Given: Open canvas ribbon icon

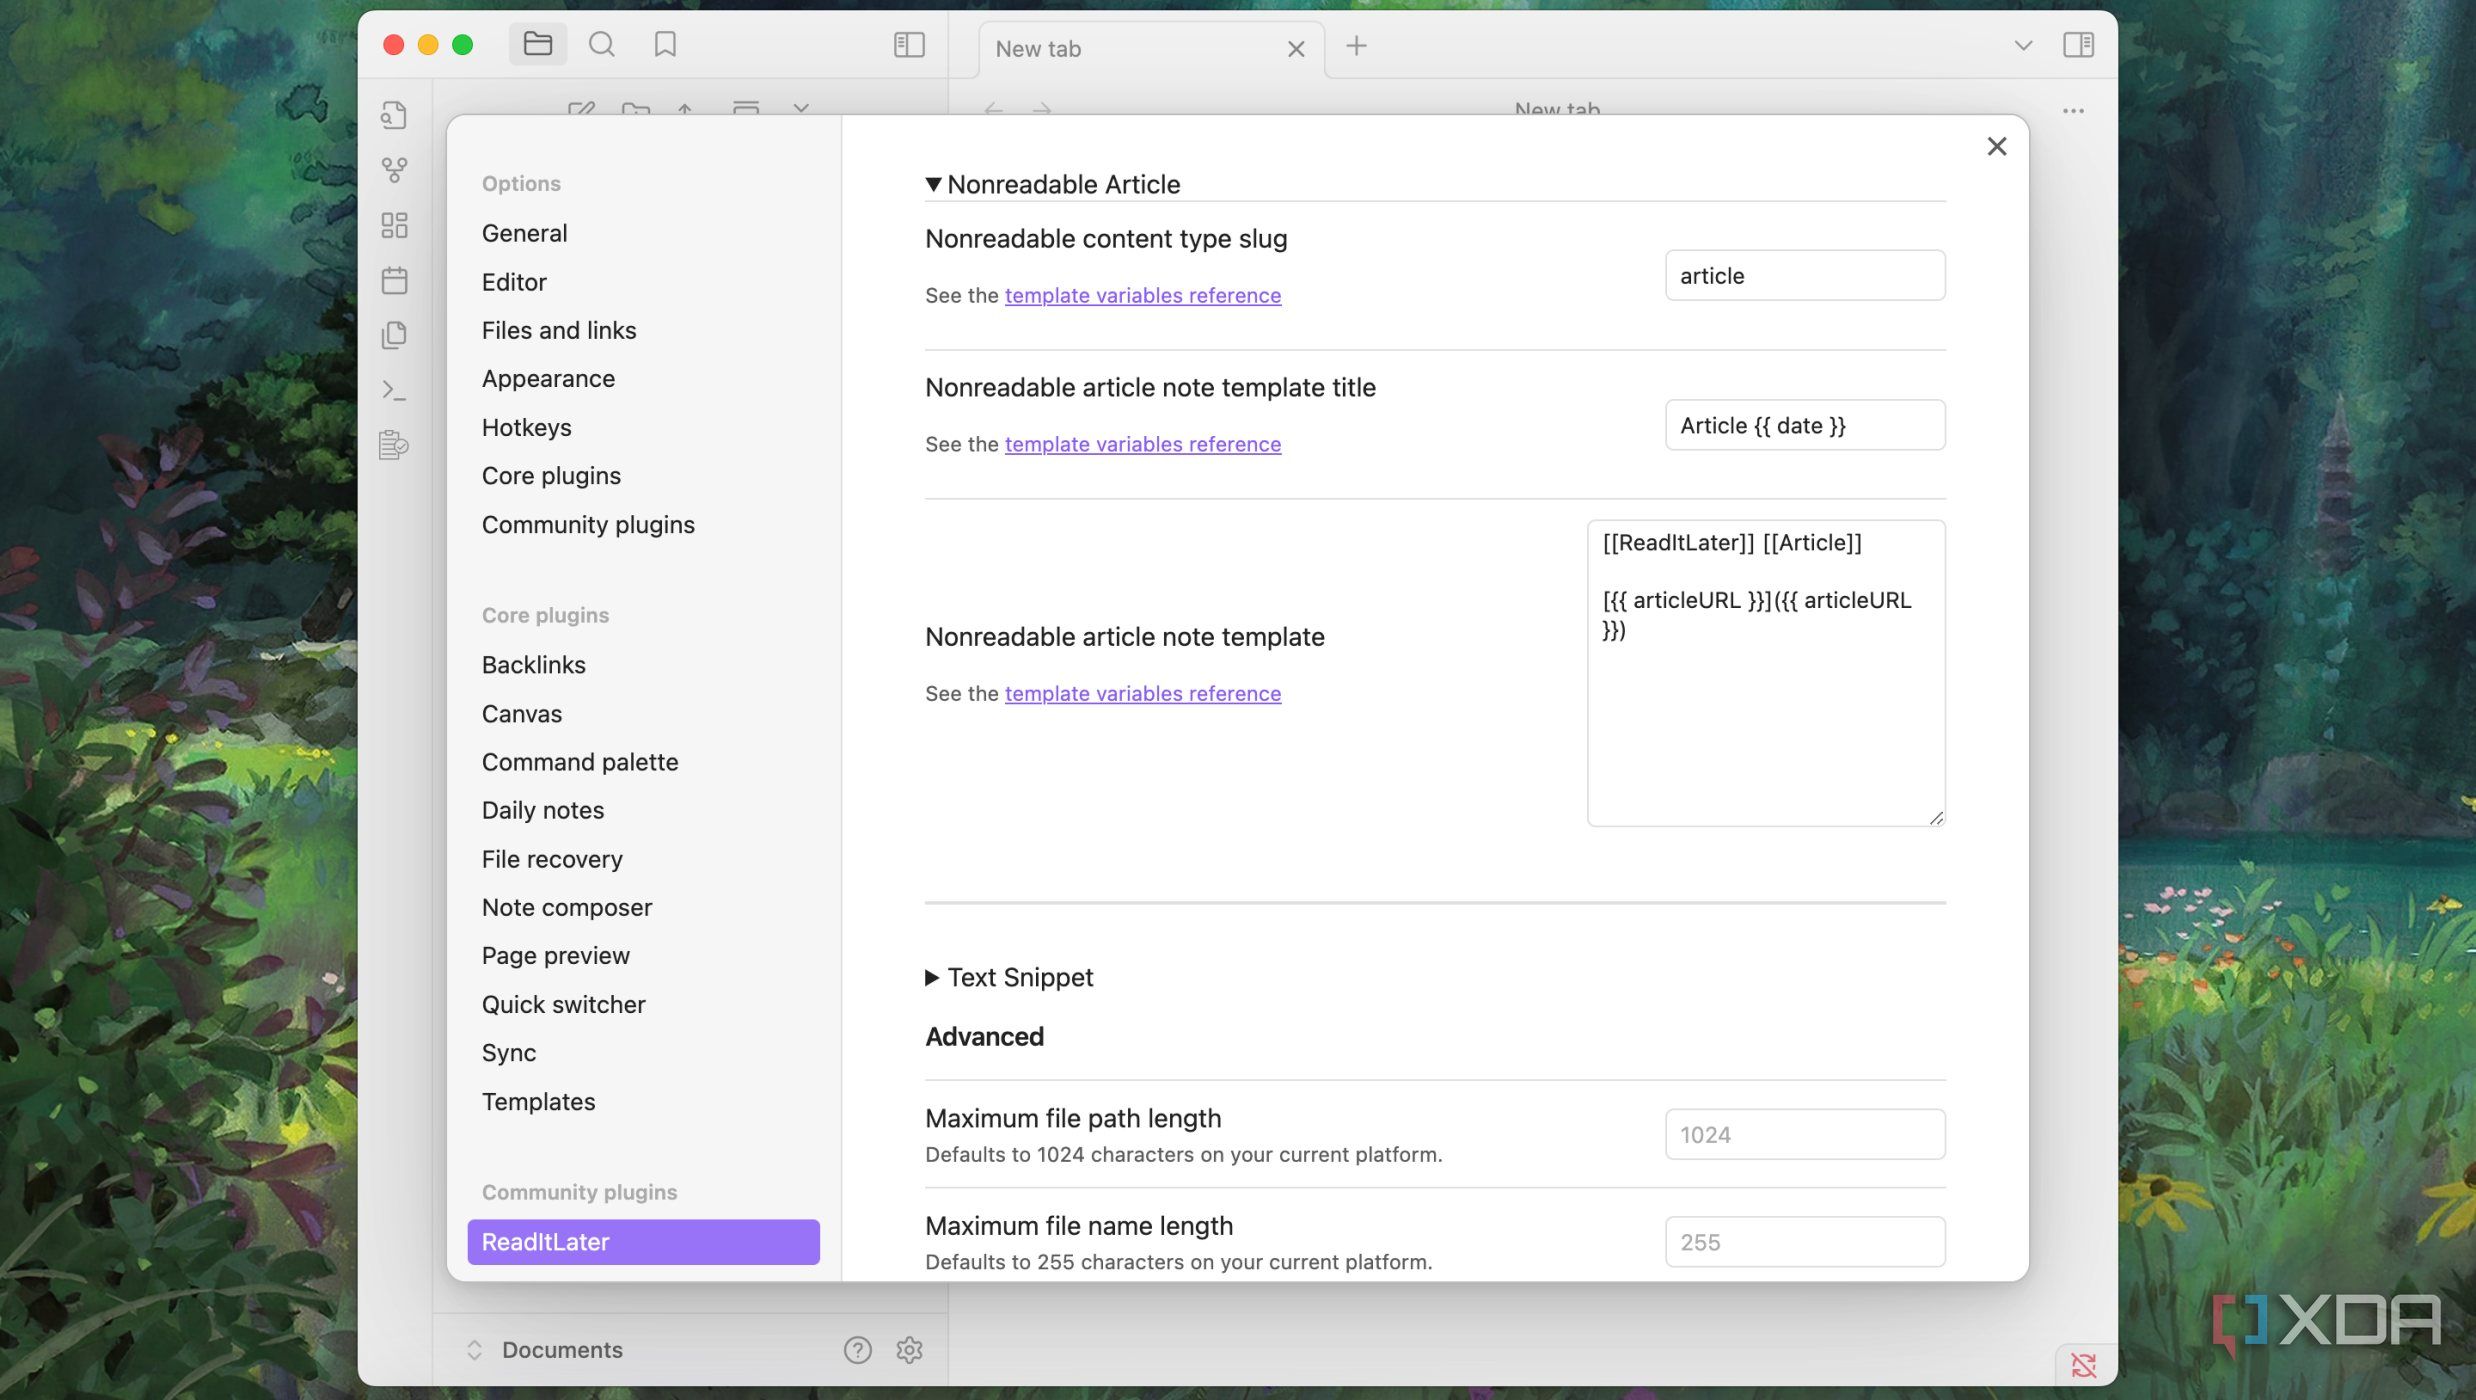Looking at the screenshot, I should [x=394, y=225].
